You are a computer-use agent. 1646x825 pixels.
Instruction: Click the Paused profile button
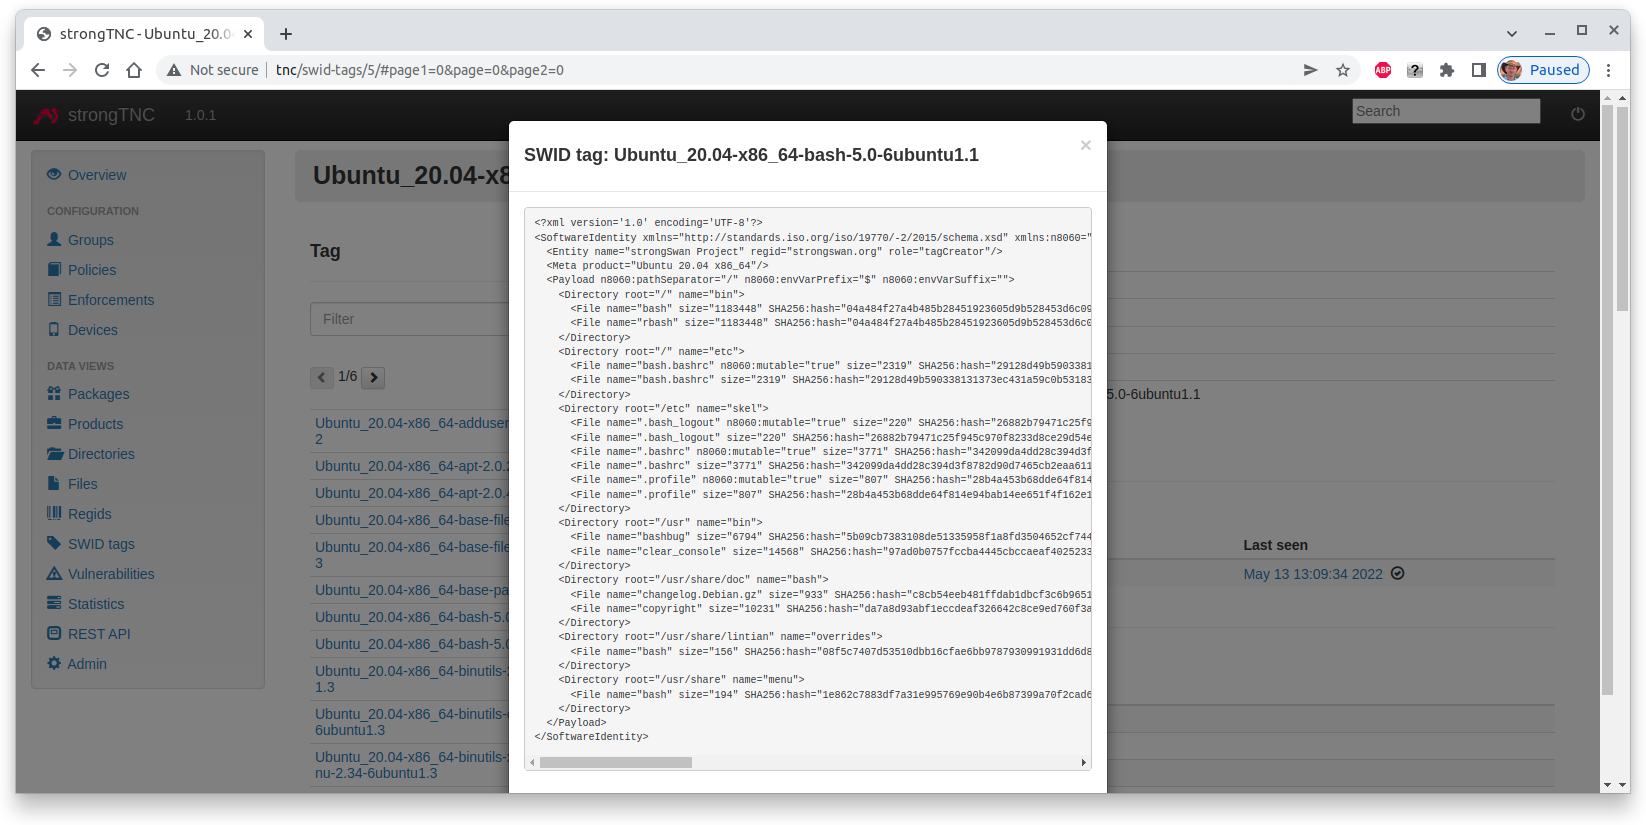(1543, 70)
